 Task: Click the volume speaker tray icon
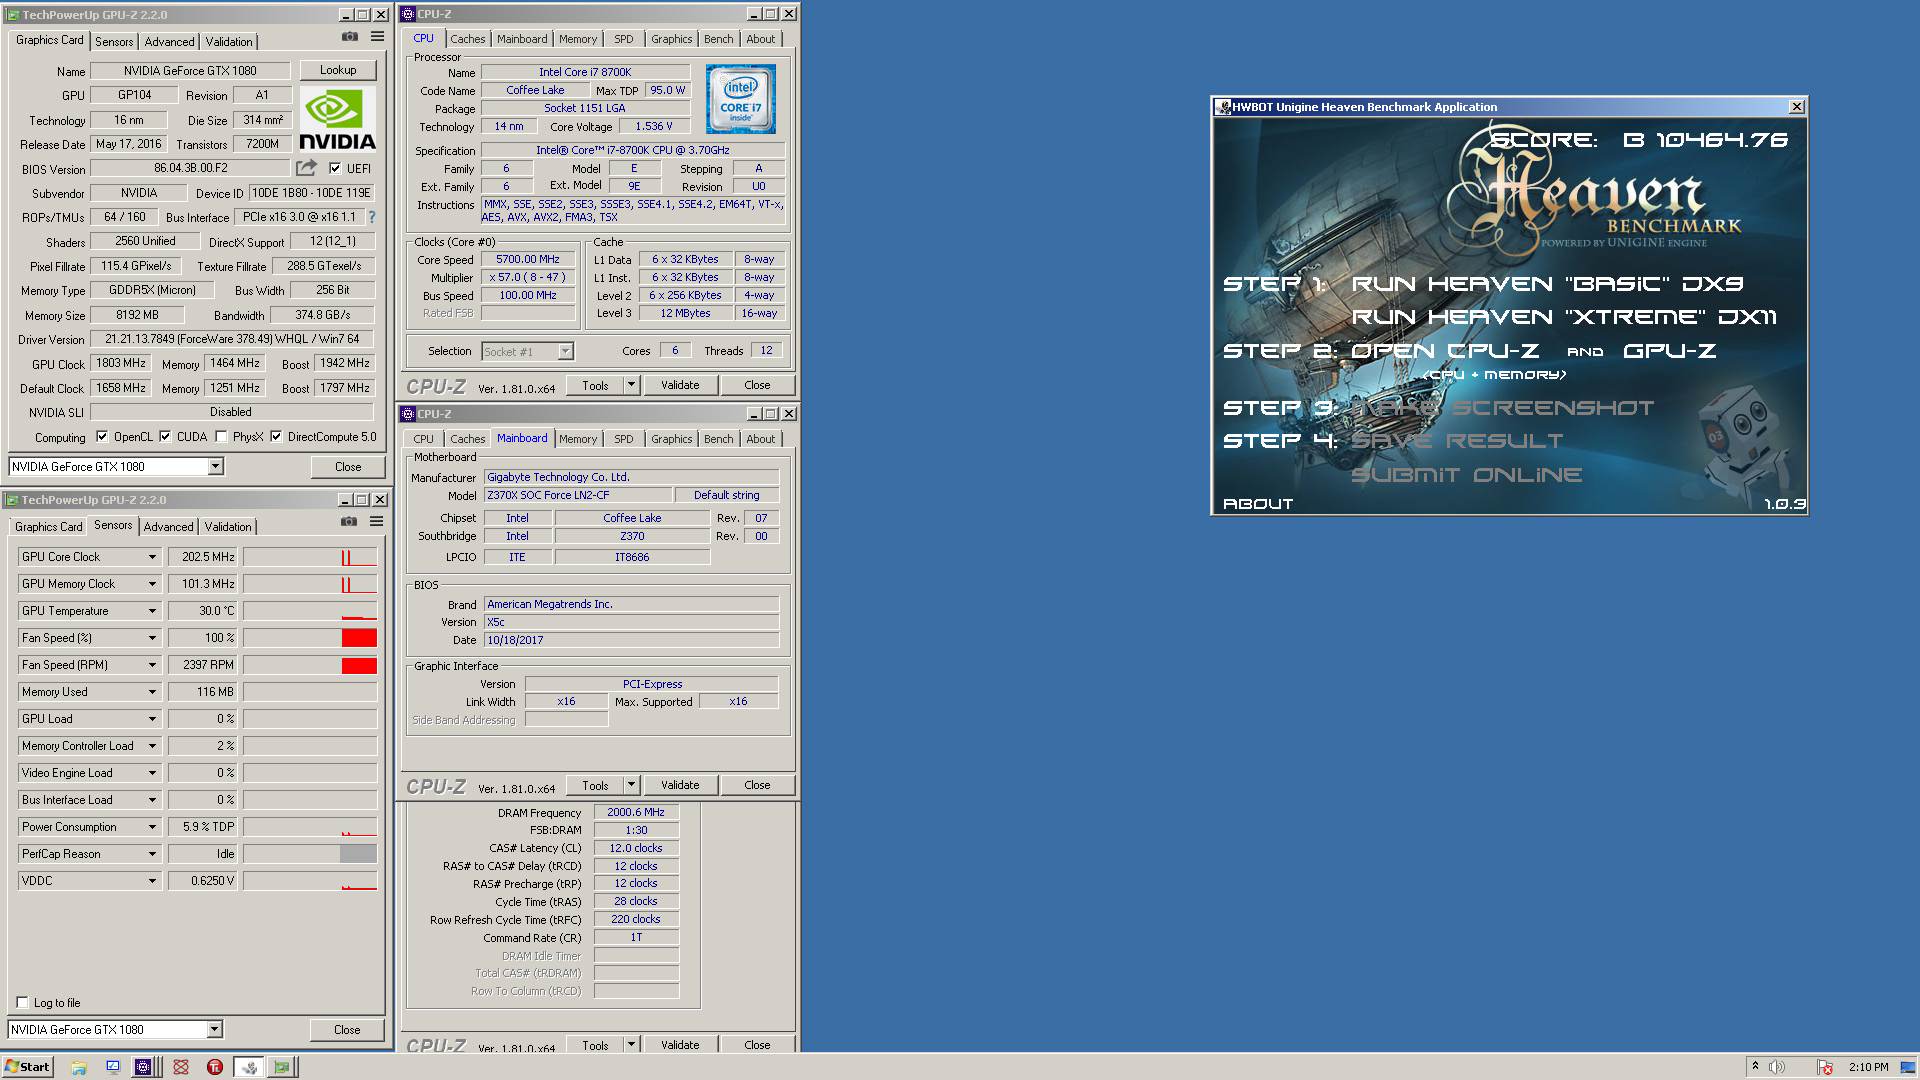(1777, 1067)
